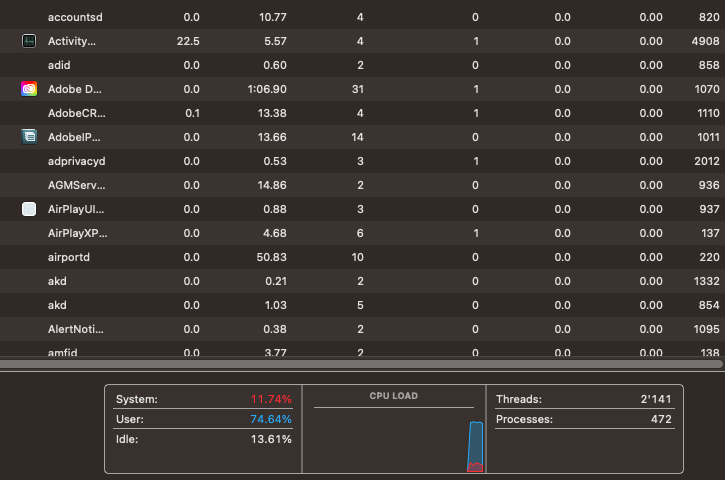
Task: Click the System CPU percentage 11.74%
Action: point(271,399)
